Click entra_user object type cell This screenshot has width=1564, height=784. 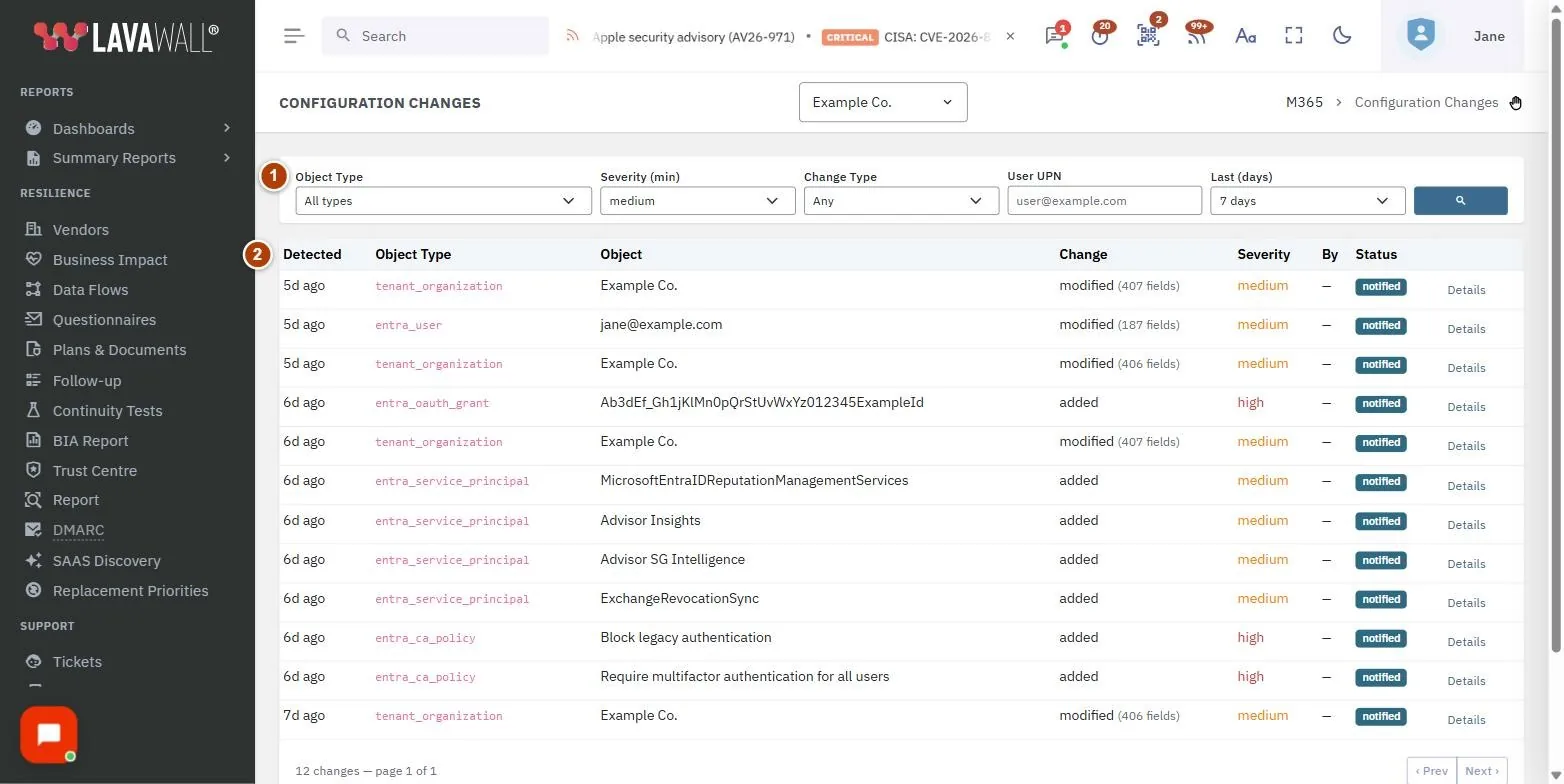tap(408, 325)
